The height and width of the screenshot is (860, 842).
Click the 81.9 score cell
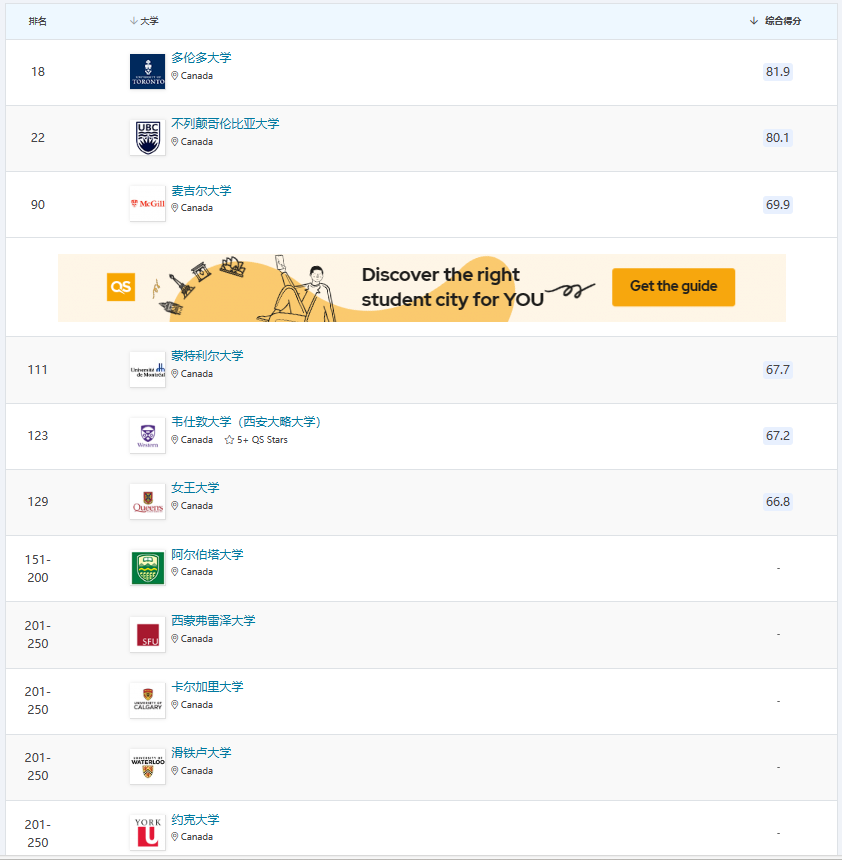778,72
